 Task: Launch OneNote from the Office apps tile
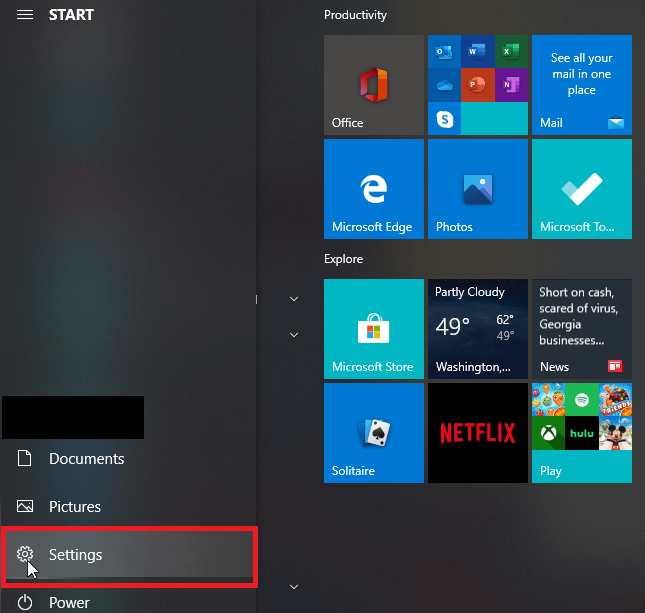[x=511, y=85]
